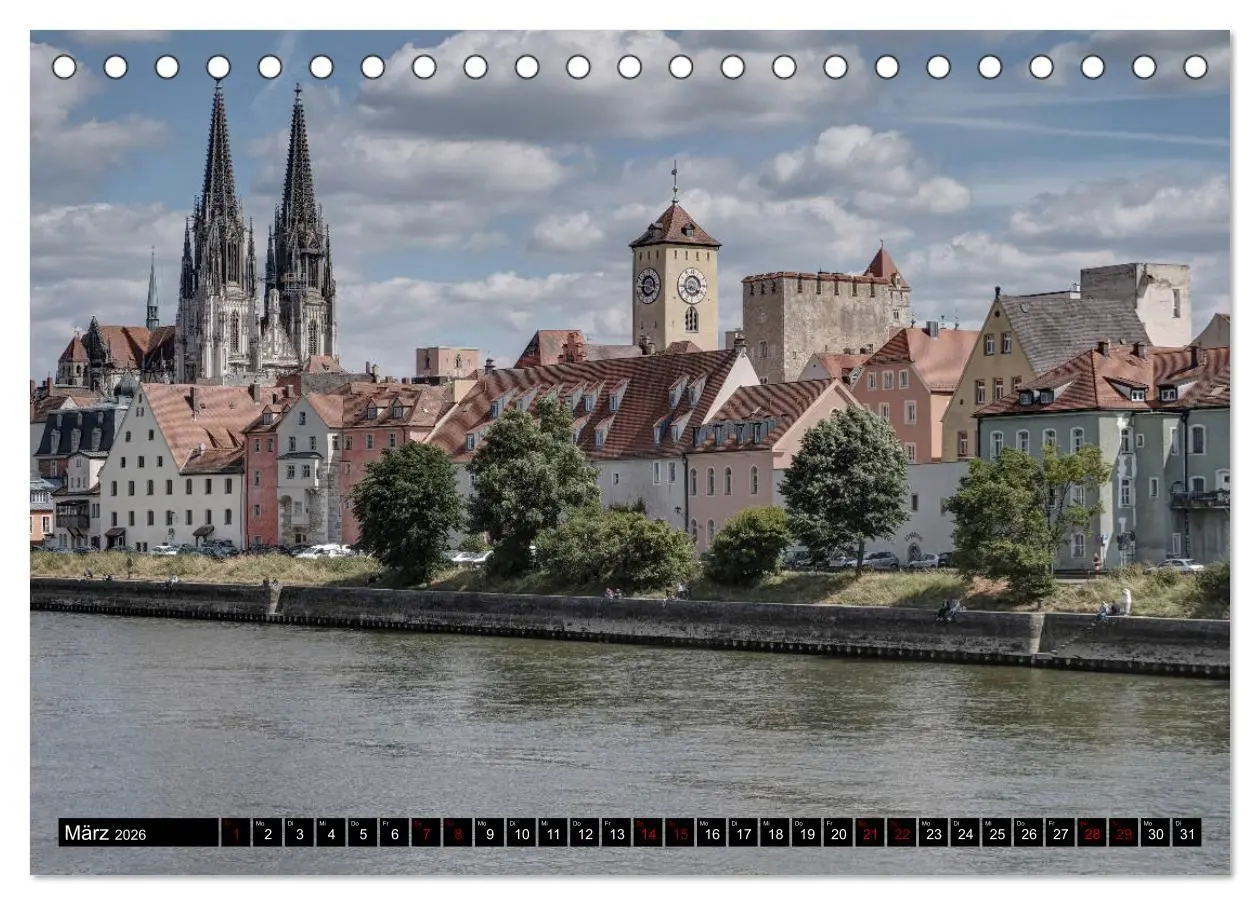Image resolution: width=1260 pixels, height=905 pixels.
Task: Click date cell 20
Action: (x=837, y=833)
